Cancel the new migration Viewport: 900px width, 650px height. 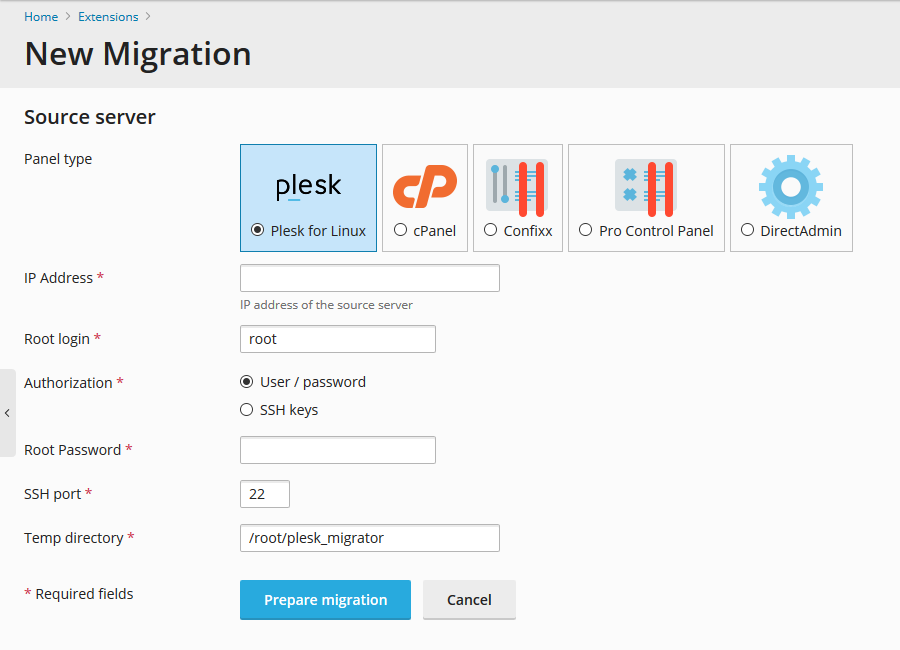469,600
